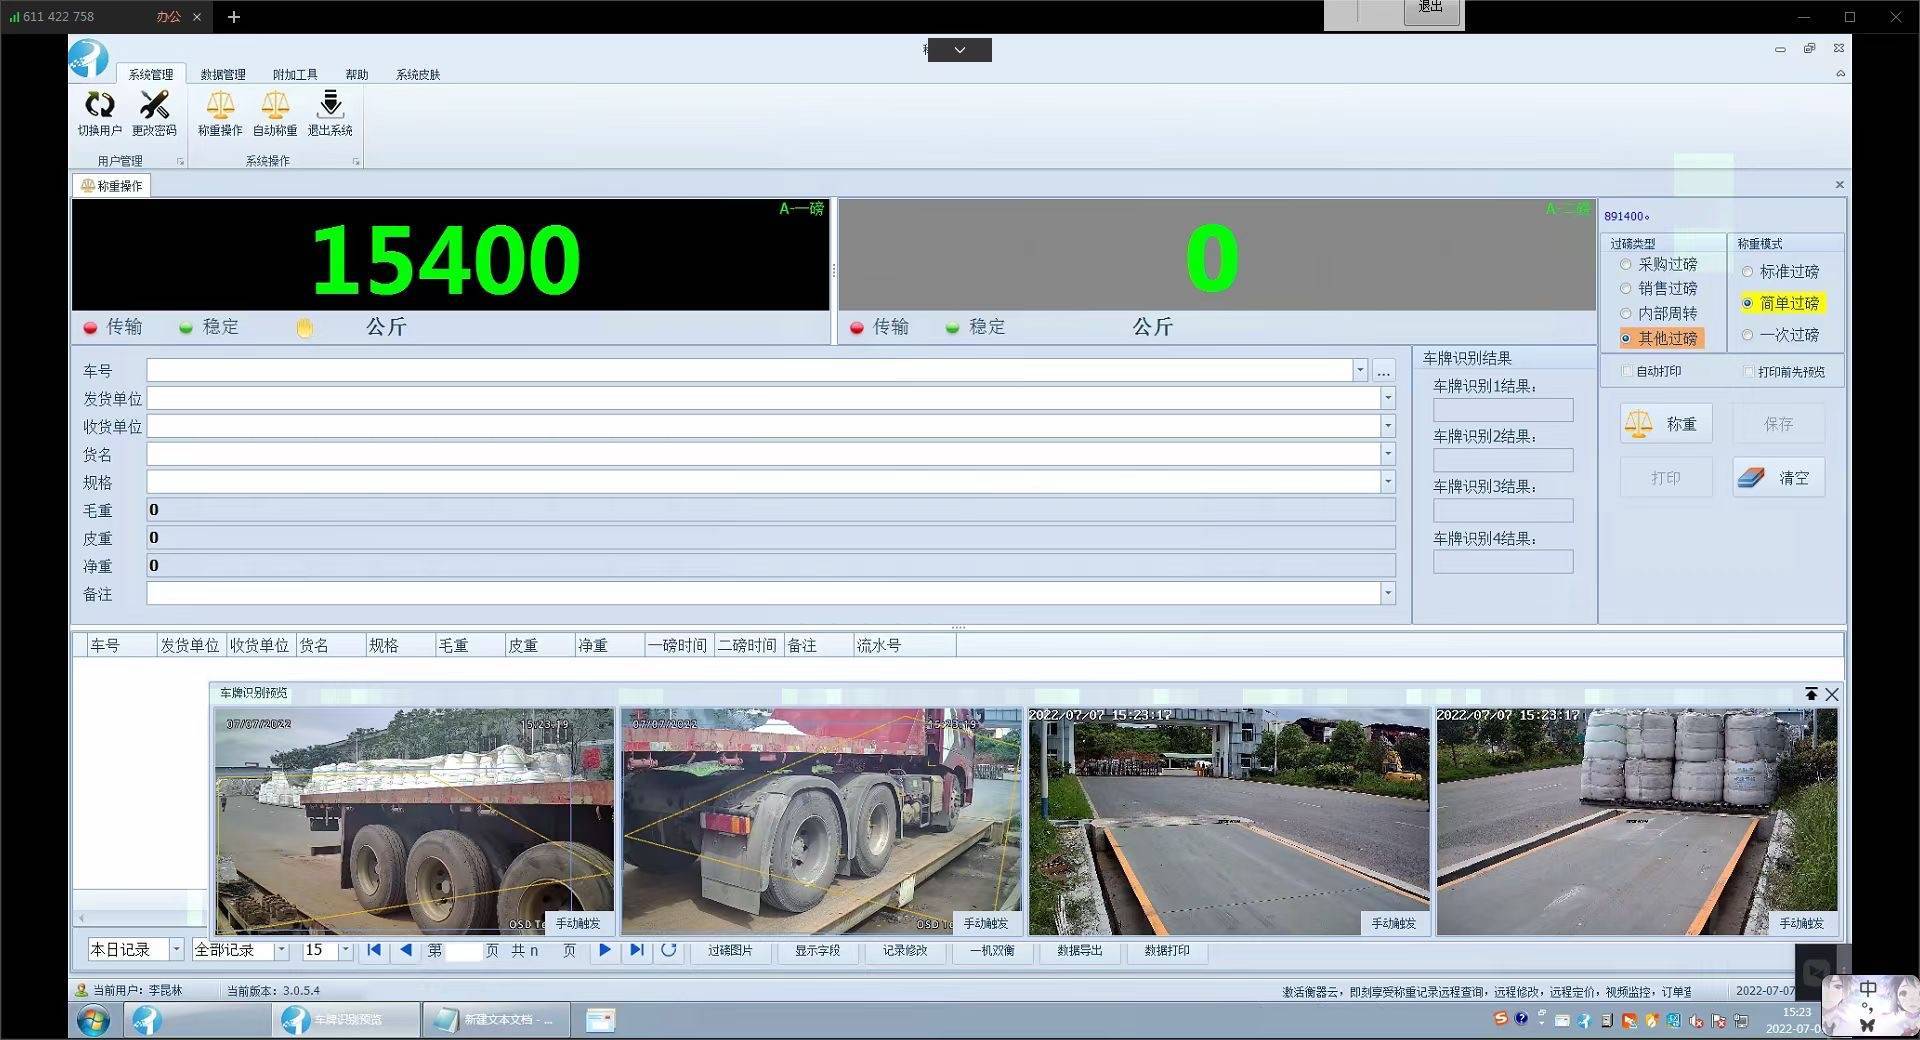Viewport: 1920px width, 1040px height.
Task: Expand the 货名 dropdown list
Action: pos(1387,454)
